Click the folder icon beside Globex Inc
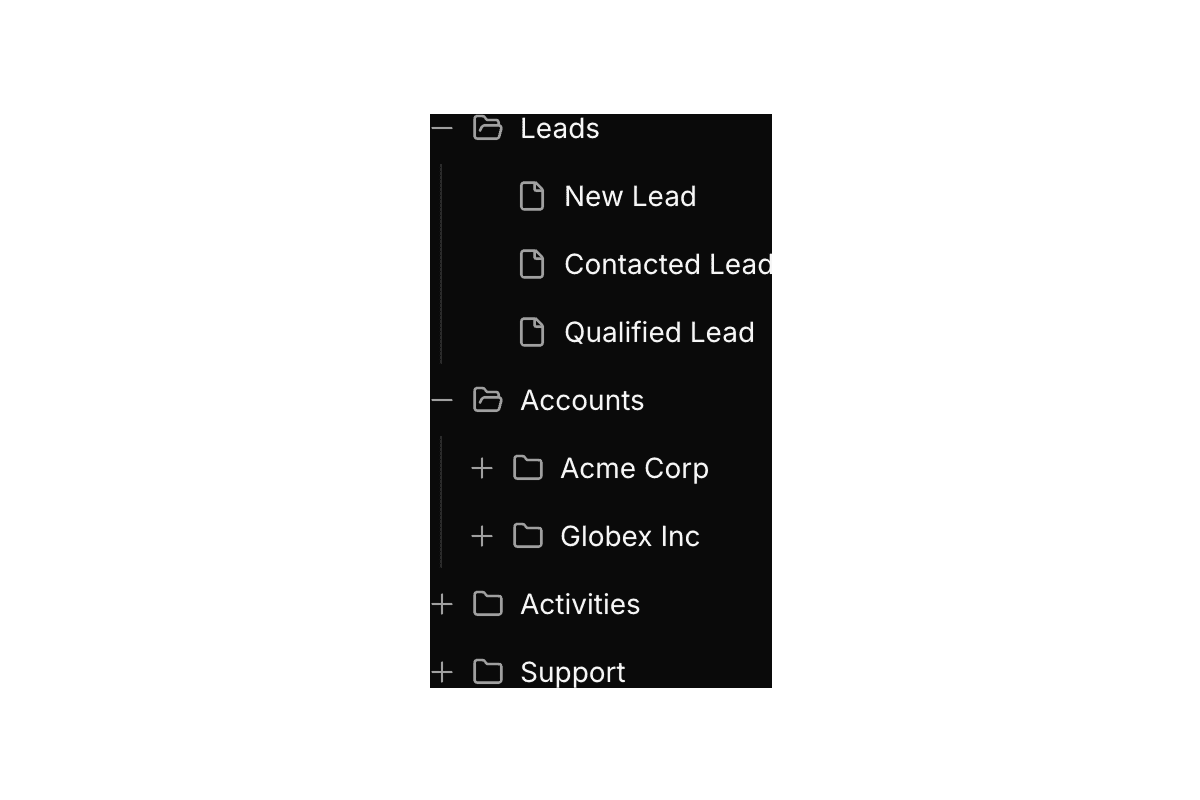The image size is (1200, 800). [x=528, y=536]
